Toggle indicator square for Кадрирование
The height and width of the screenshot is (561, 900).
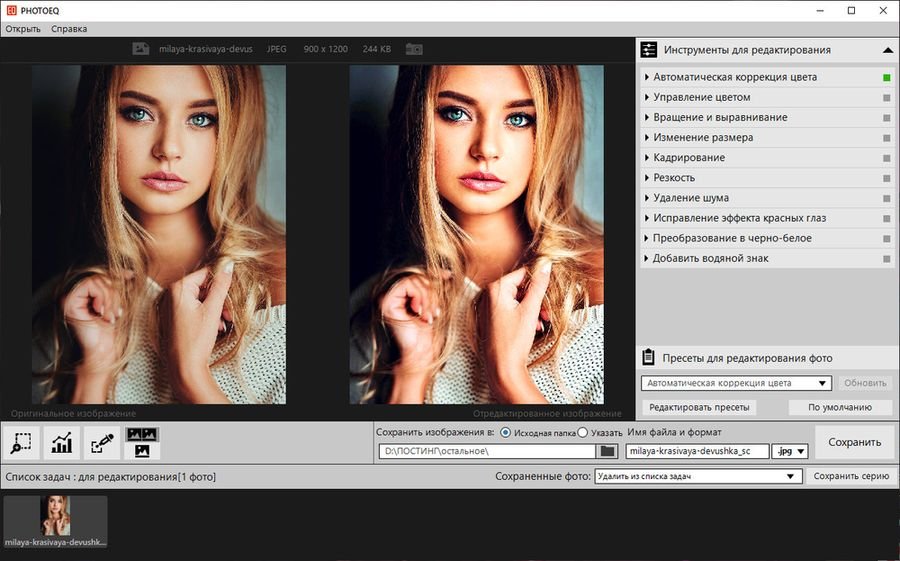886,158
